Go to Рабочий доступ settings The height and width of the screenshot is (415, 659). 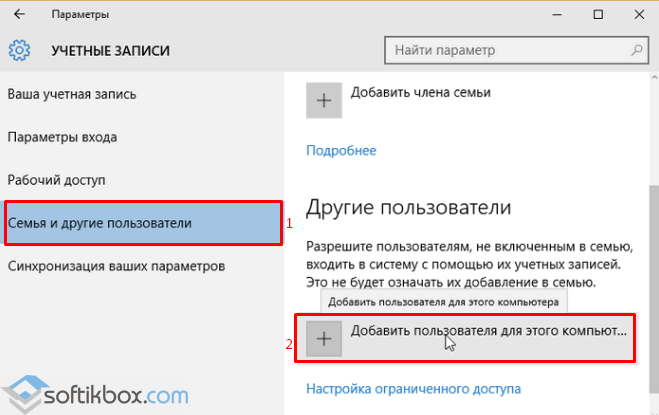coord(56,180)
